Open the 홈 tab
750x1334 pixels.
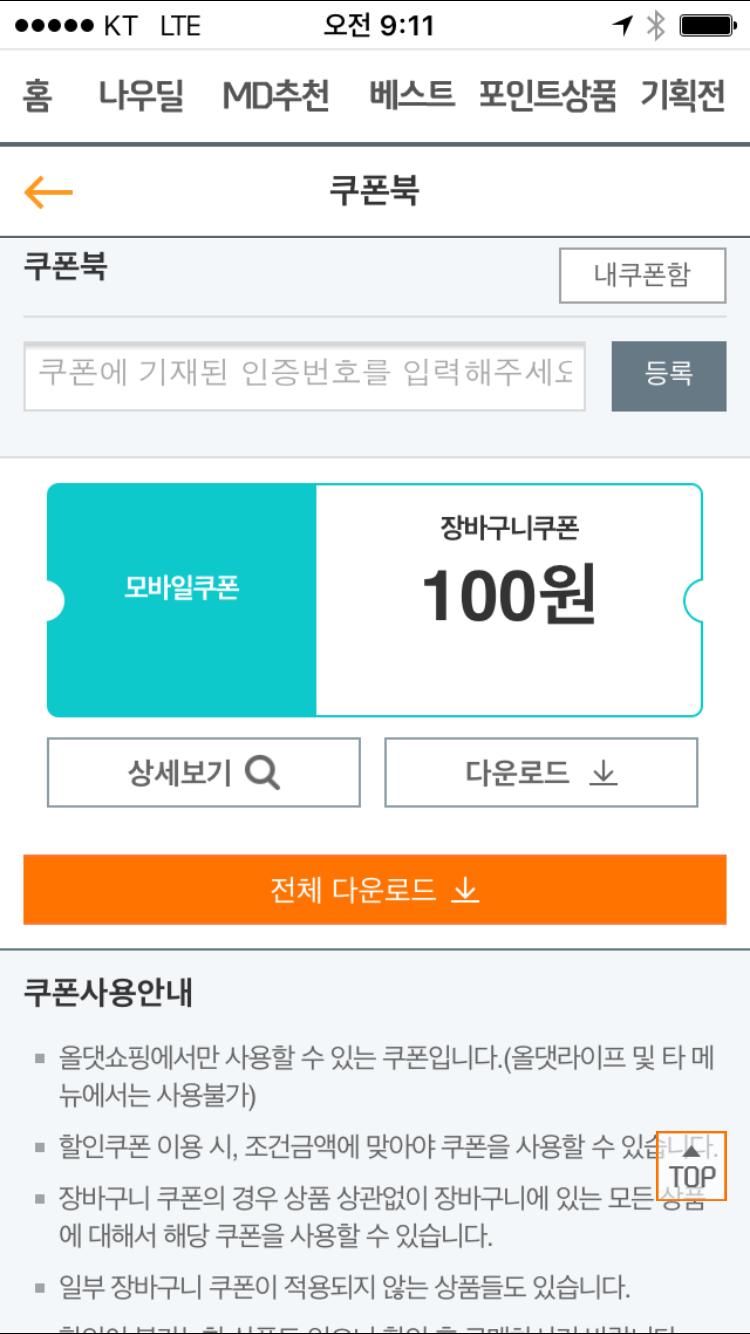click(x=37, y=96)
